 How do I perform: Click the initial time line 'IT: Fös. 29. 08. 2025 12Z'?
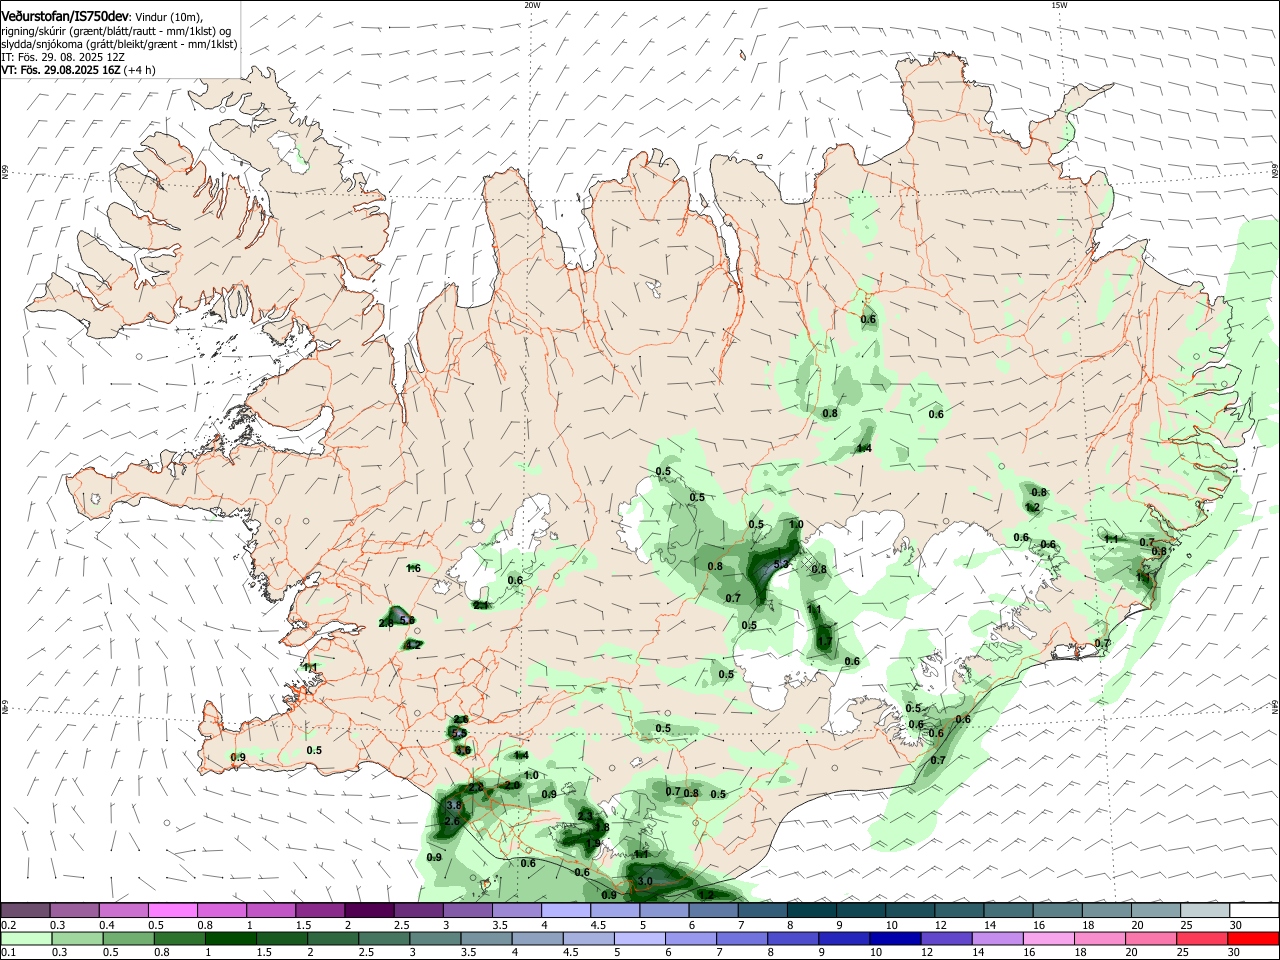click(x=62, y=57)
